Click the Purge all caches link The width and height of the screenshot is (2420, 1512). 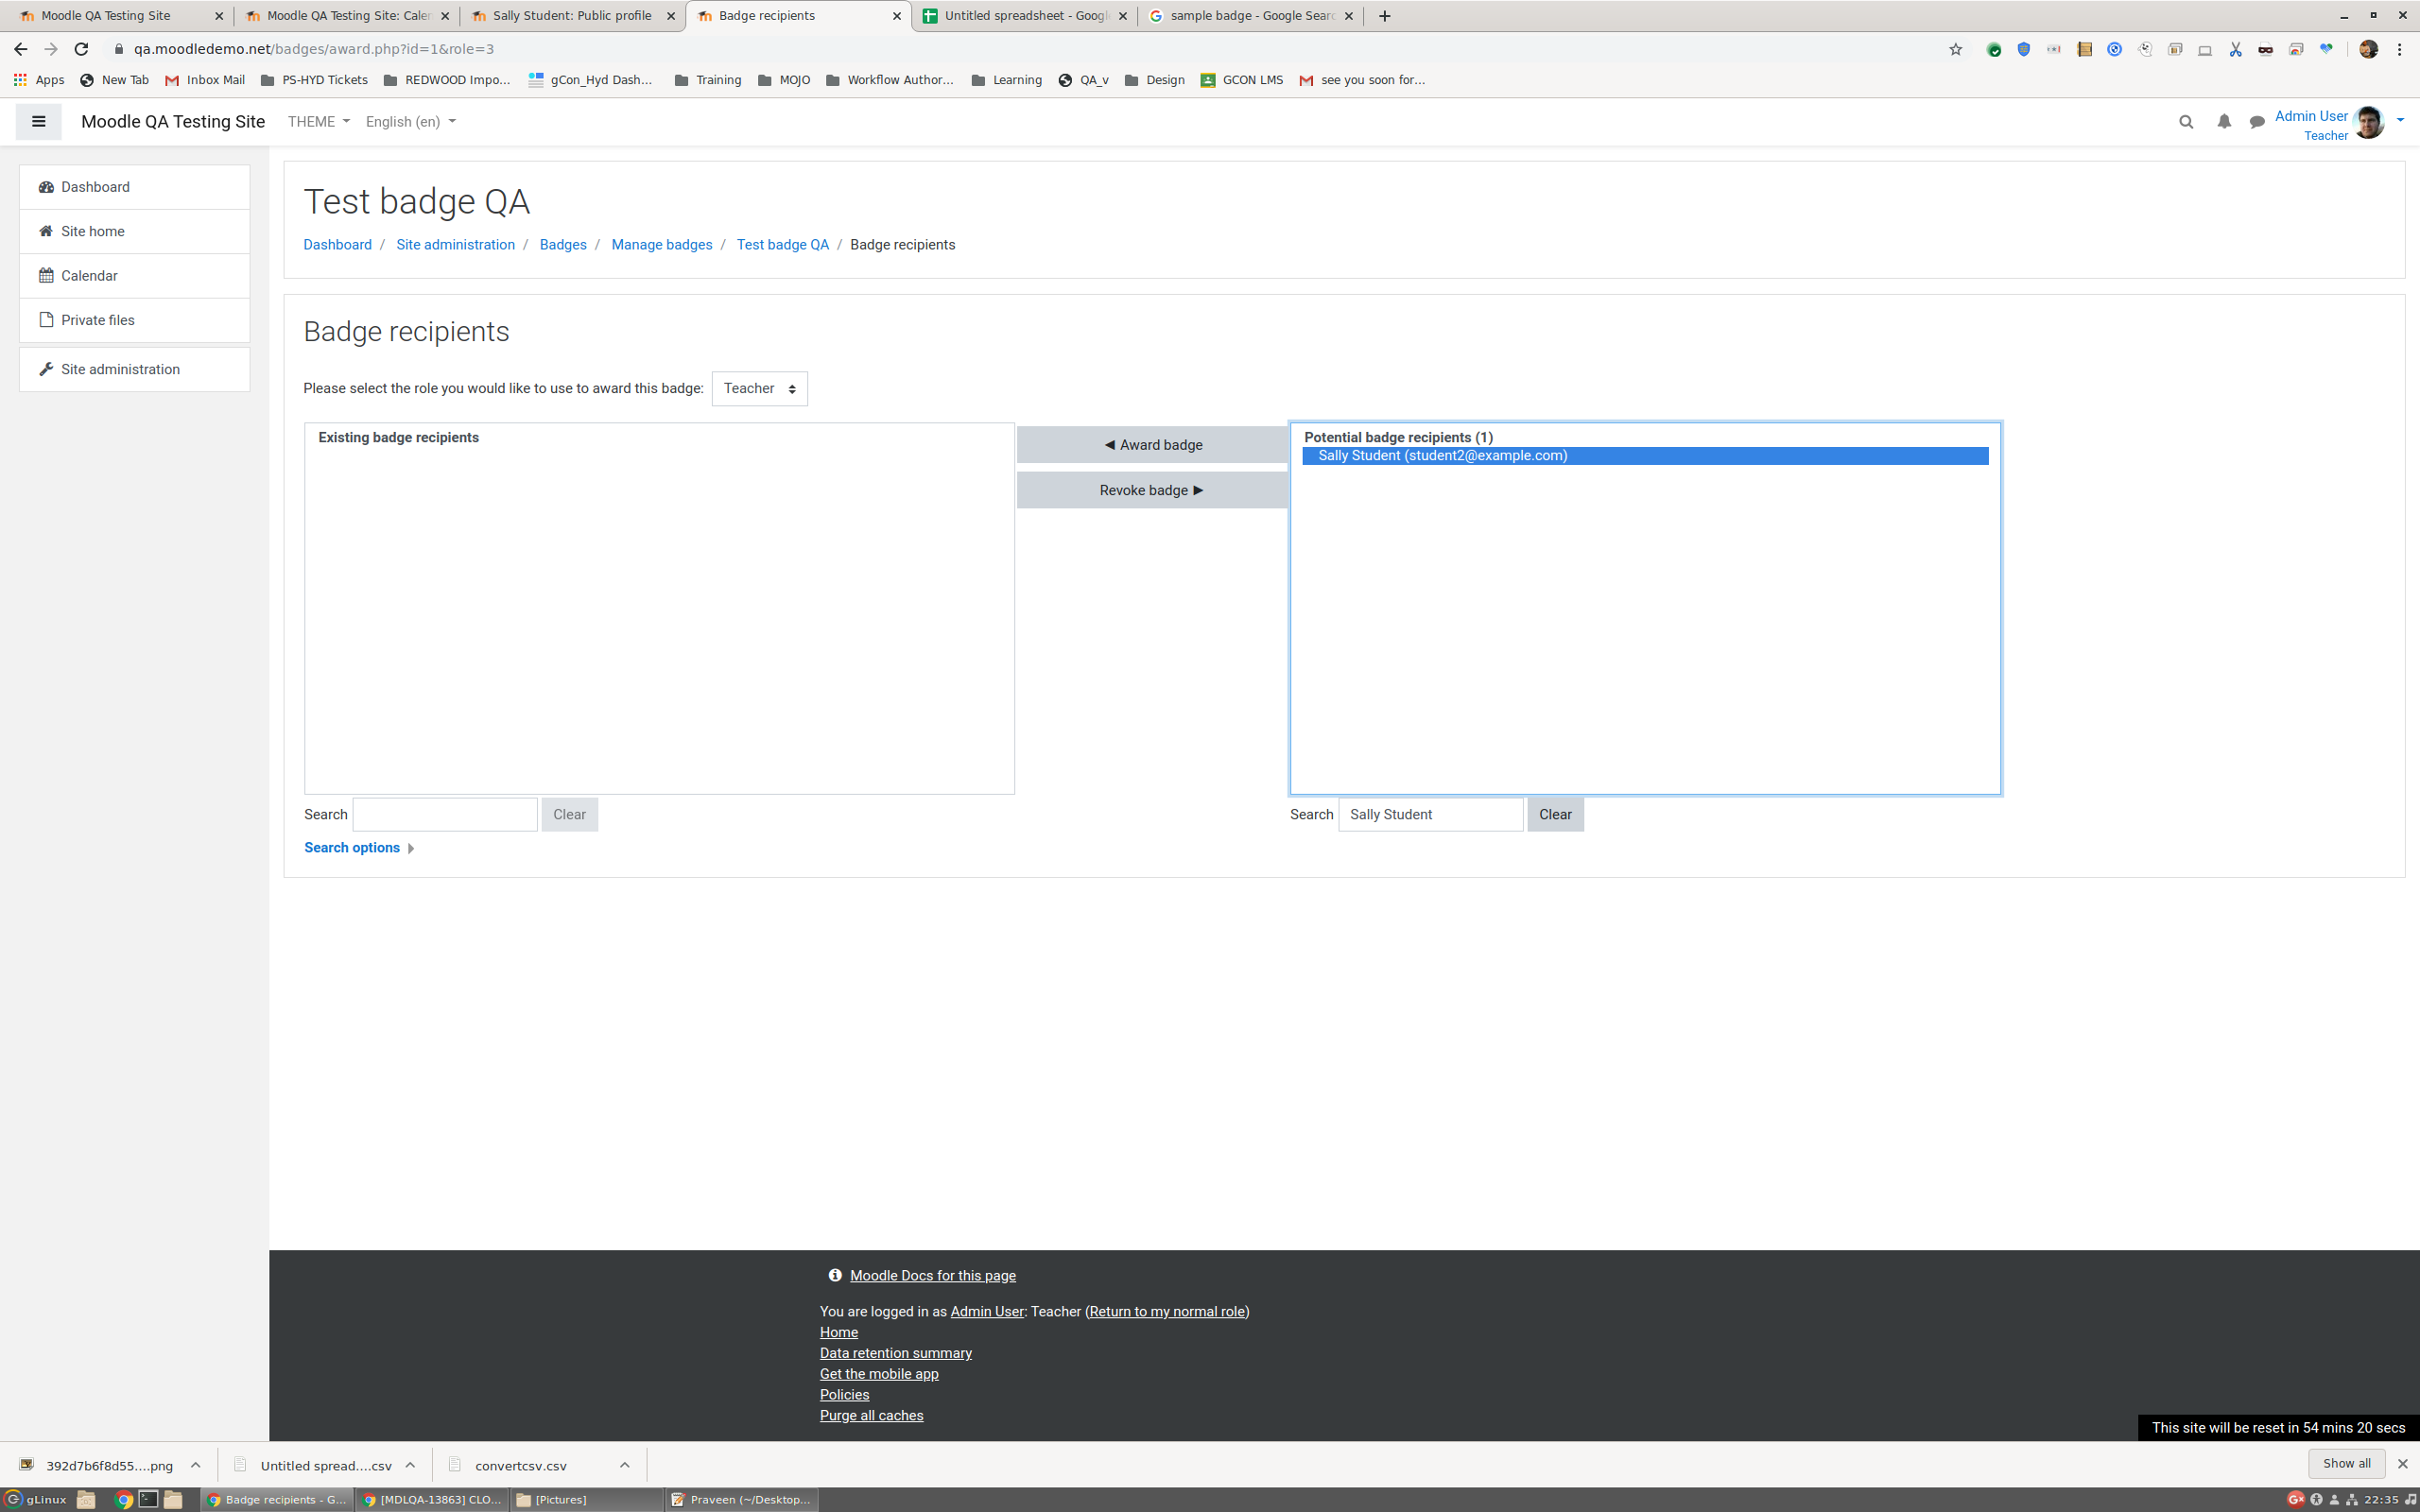point(871,1415)
